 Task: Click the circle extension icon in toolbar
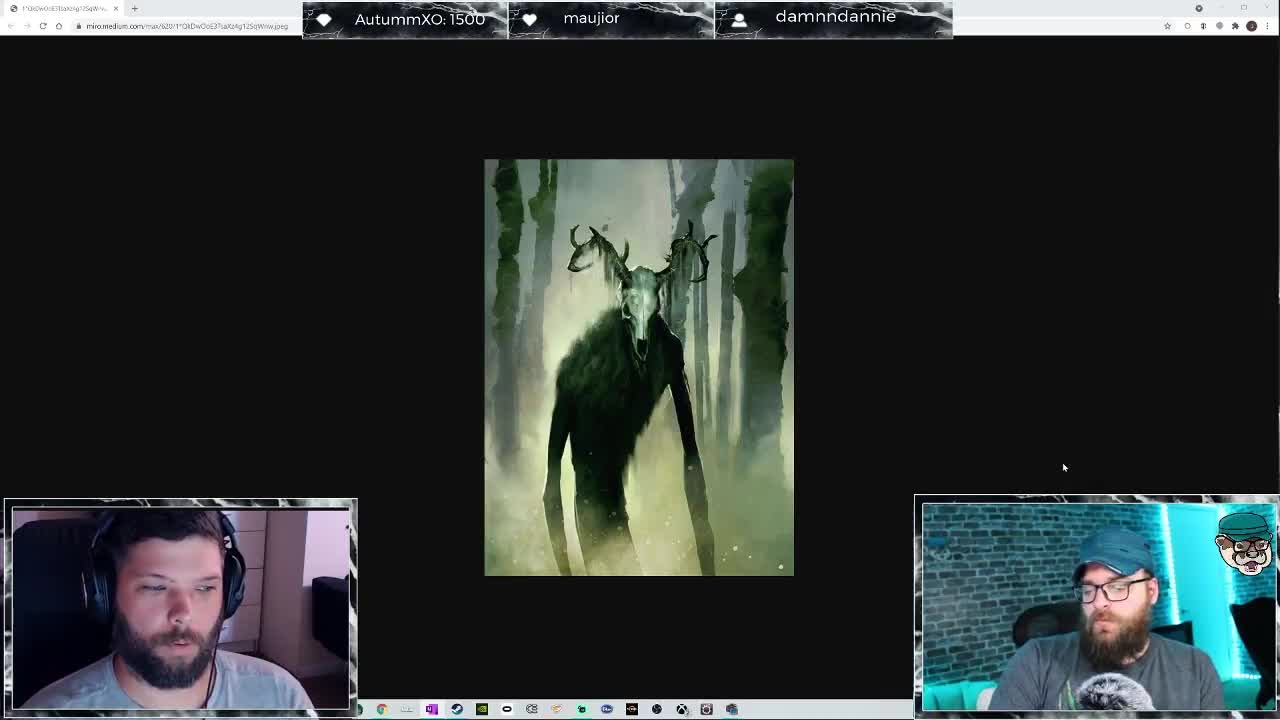point(1187,26)
